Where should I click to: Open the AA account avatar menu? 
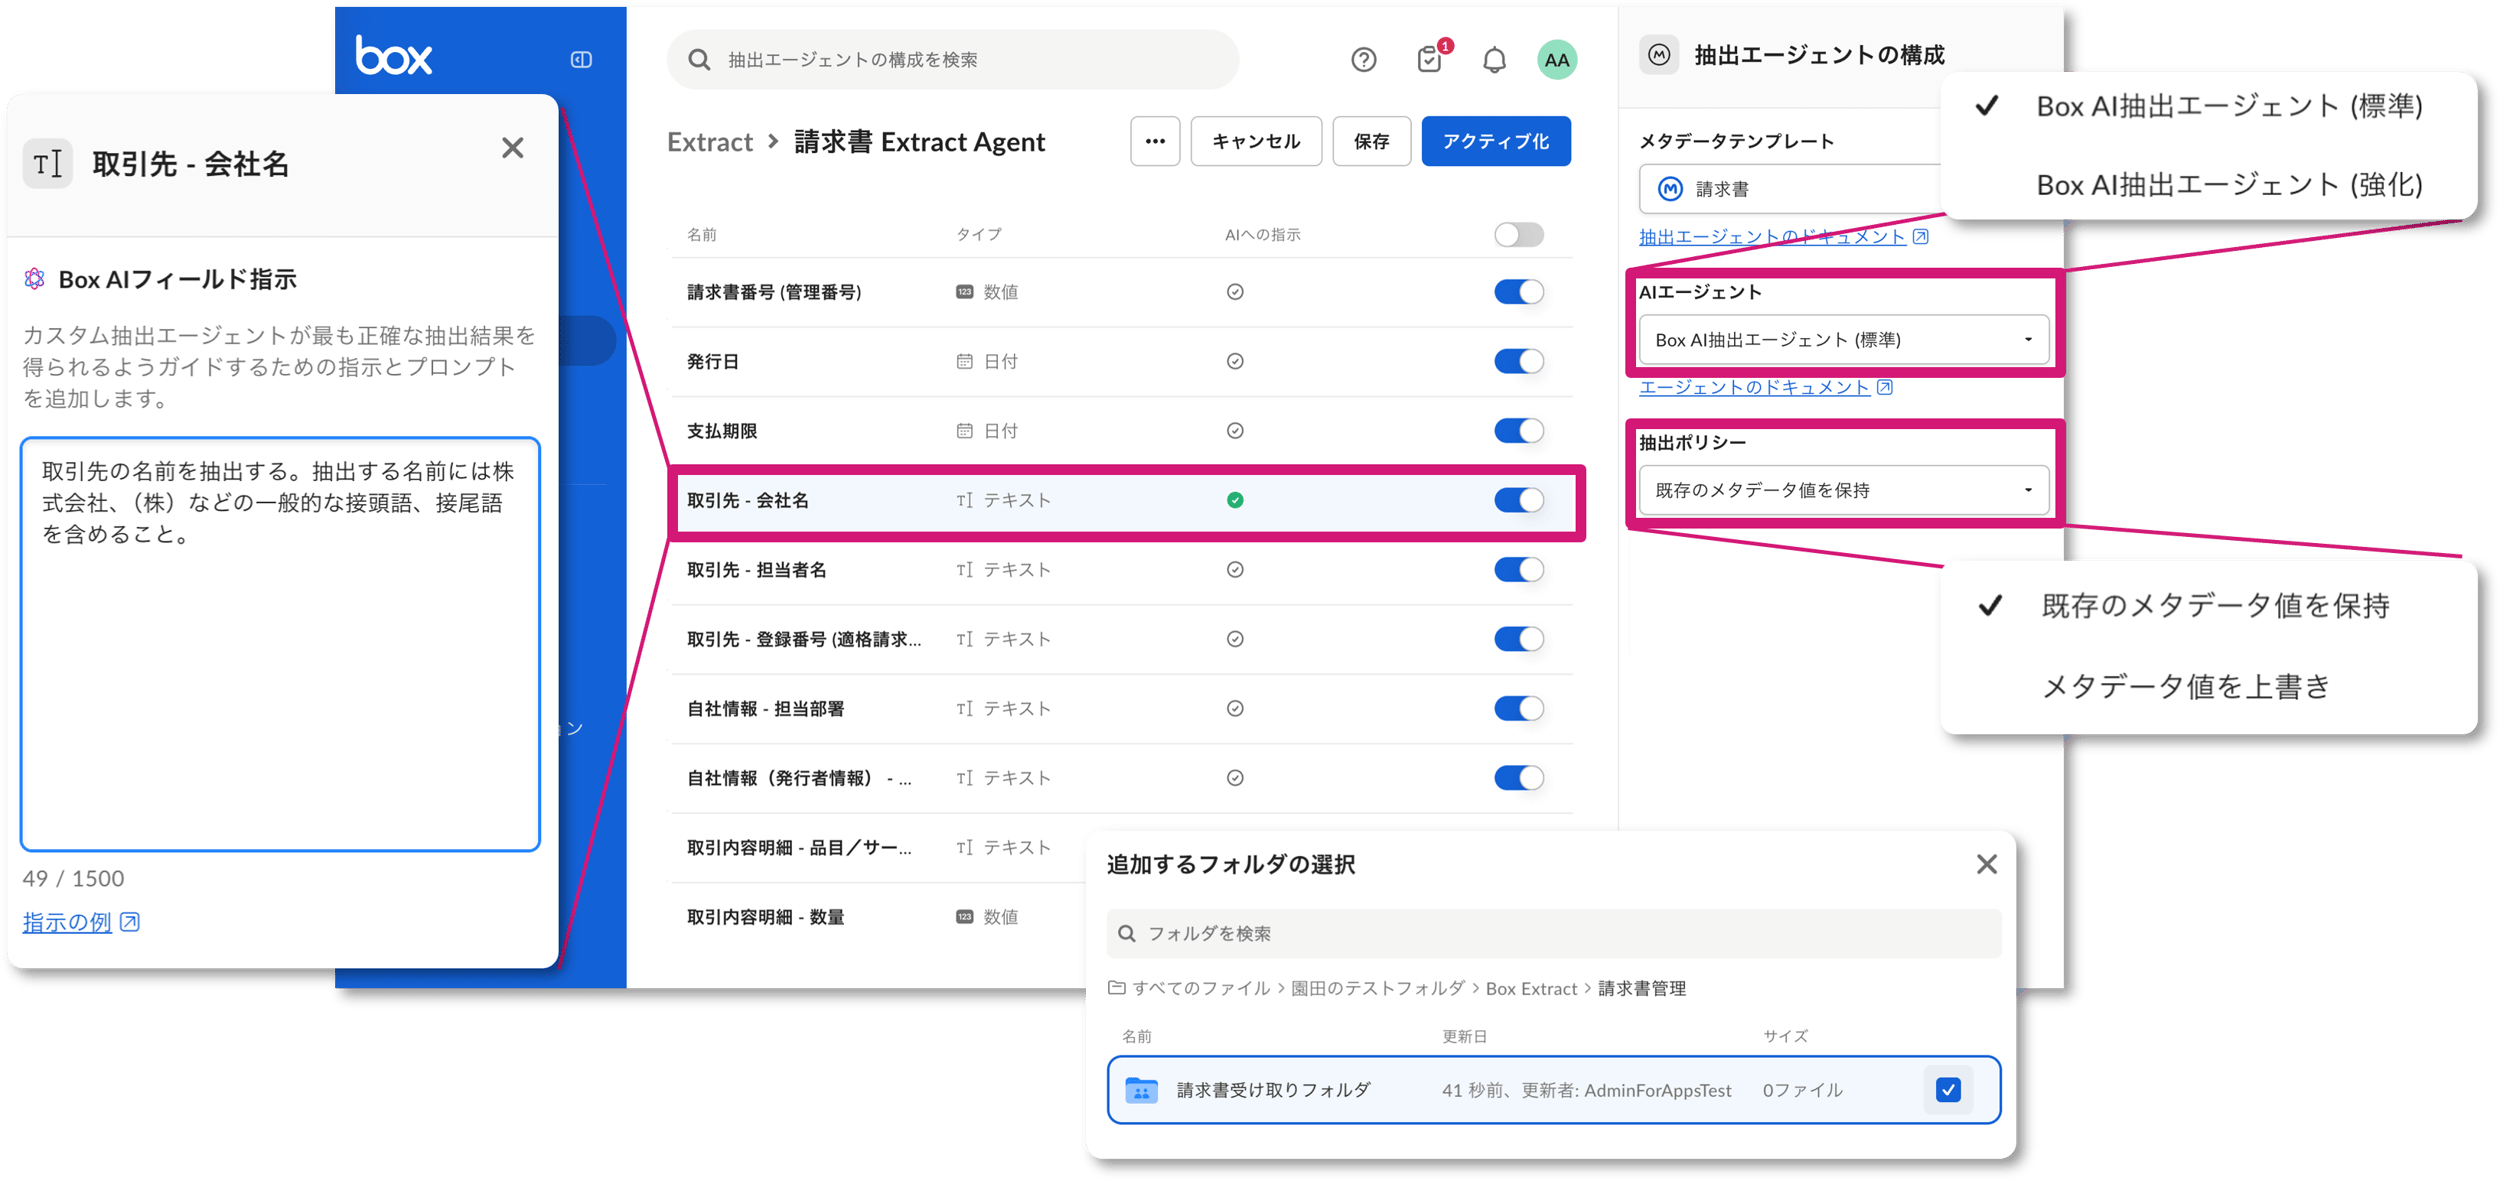pyautogui.click(x=1556, y=59)
